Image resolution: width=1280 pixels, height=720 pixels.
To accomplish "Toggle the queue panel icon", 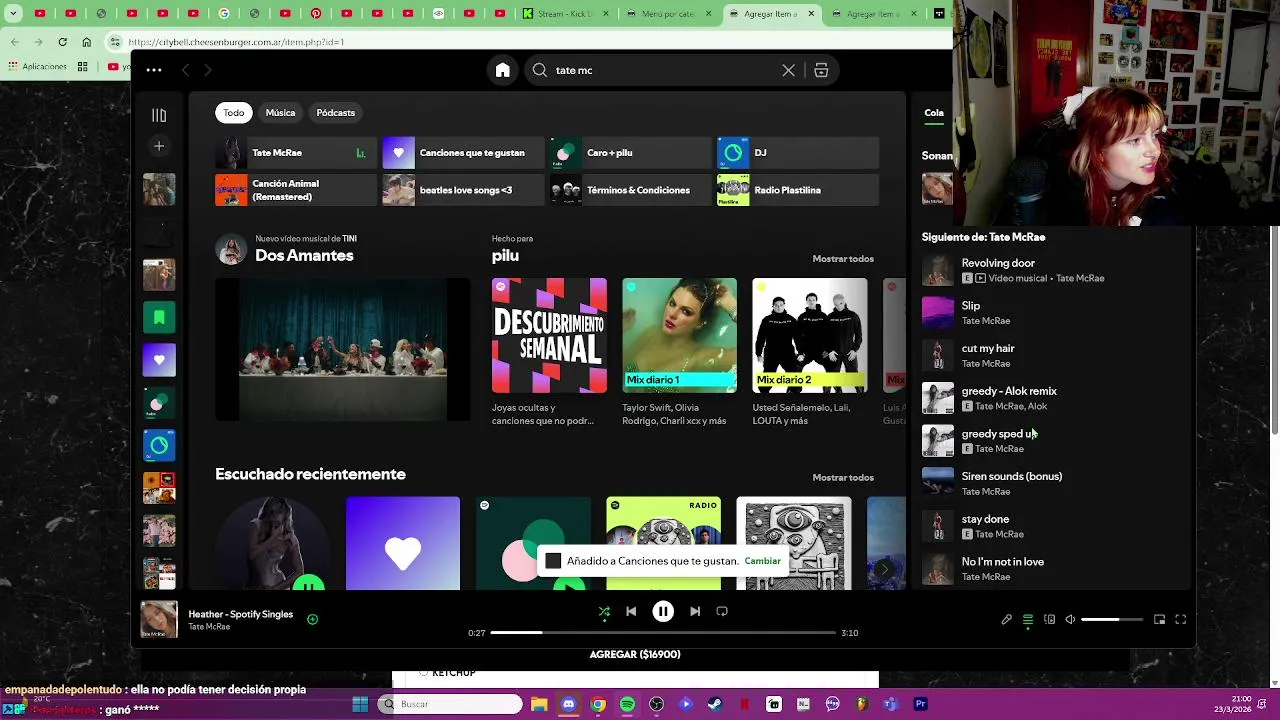I will coord(1028,620).
